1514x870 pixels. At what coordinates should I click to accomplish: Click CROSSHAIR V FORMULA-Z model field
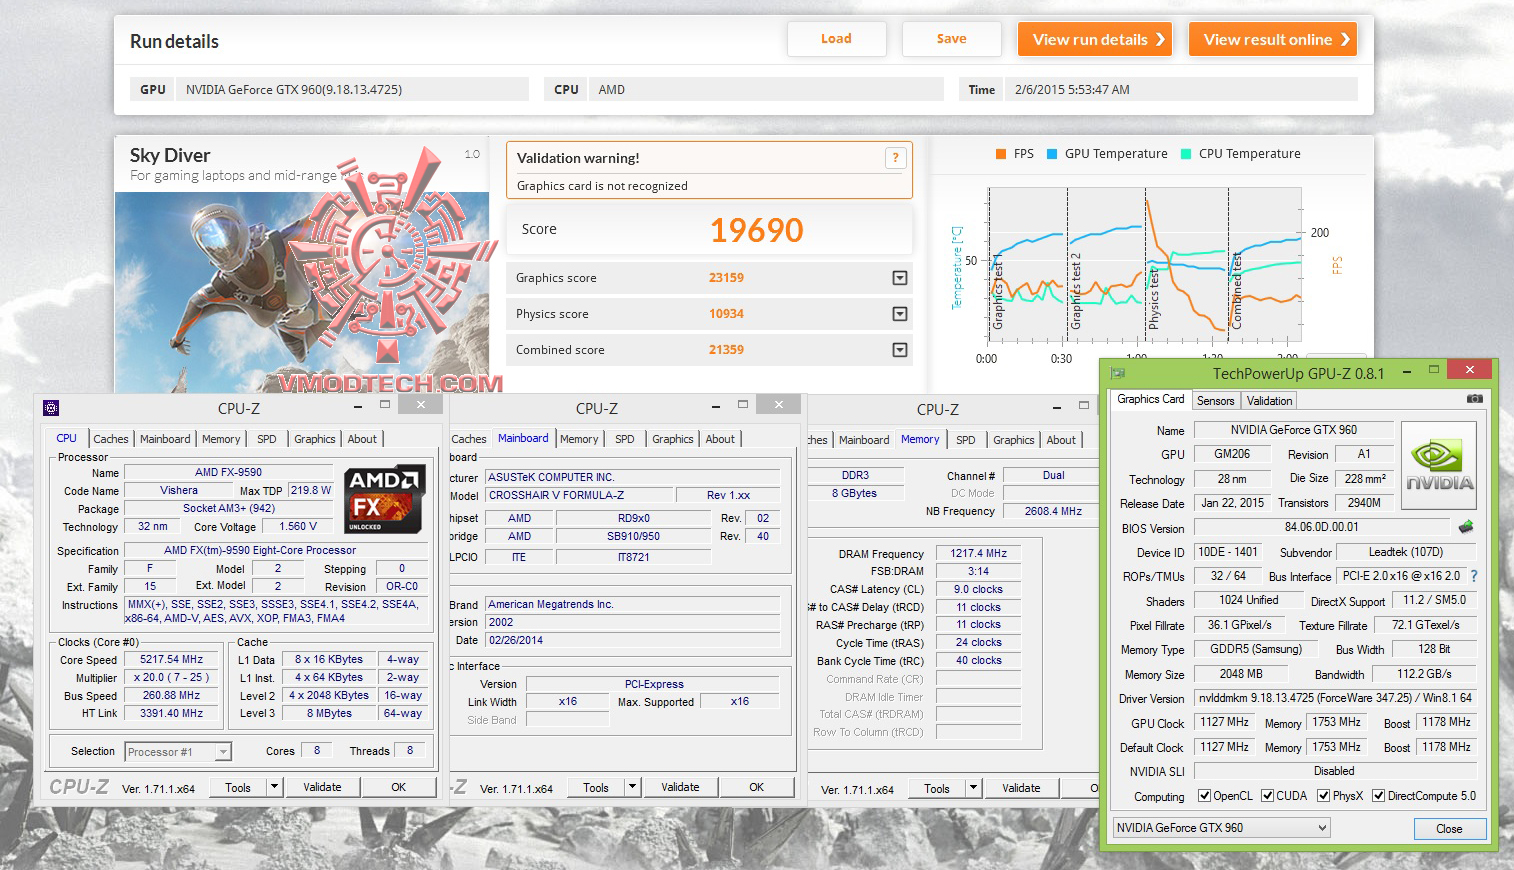pos(578,495)
